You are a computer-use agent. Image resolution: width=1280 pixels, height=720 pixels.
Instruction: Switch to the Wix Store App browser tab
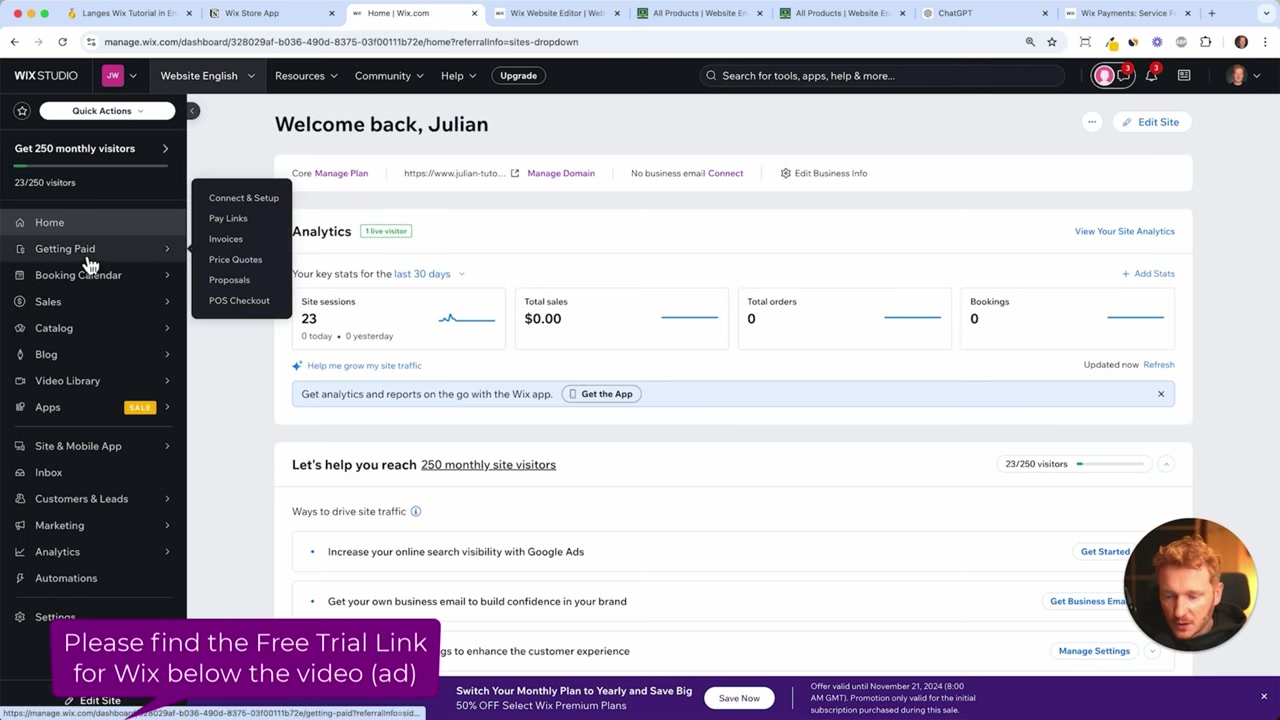270,13
